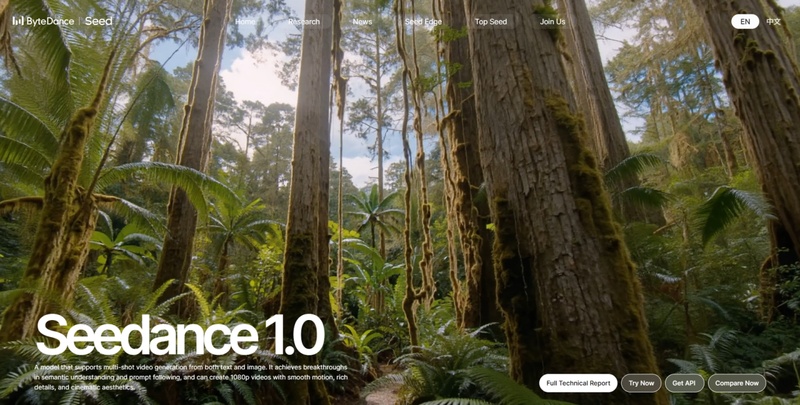Go to the Home page
The height and width of the screenshot is (405, 800).
245,22
